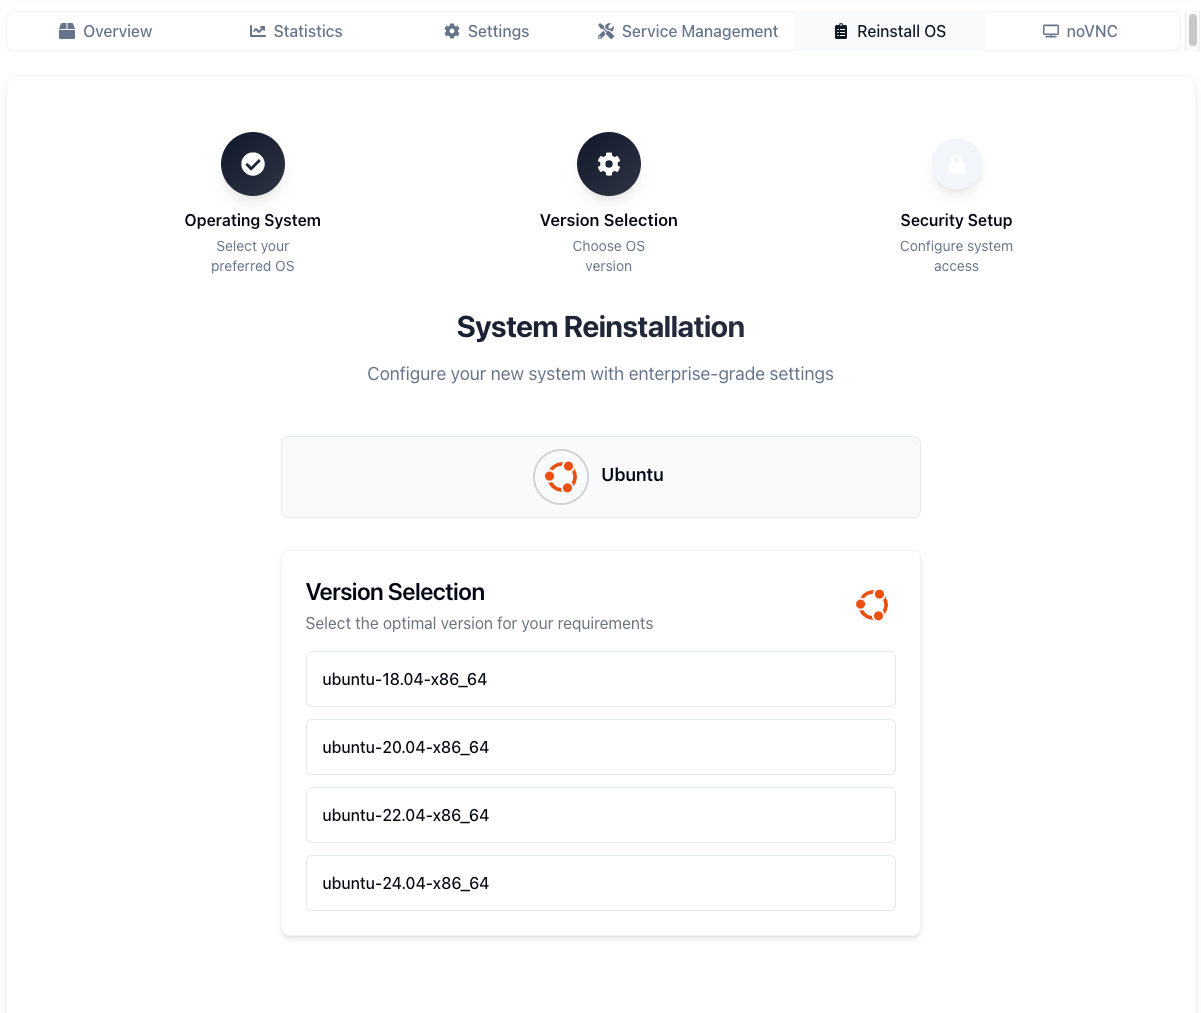Click the Ubuntu logo in Version Selection card

point(872,604)
